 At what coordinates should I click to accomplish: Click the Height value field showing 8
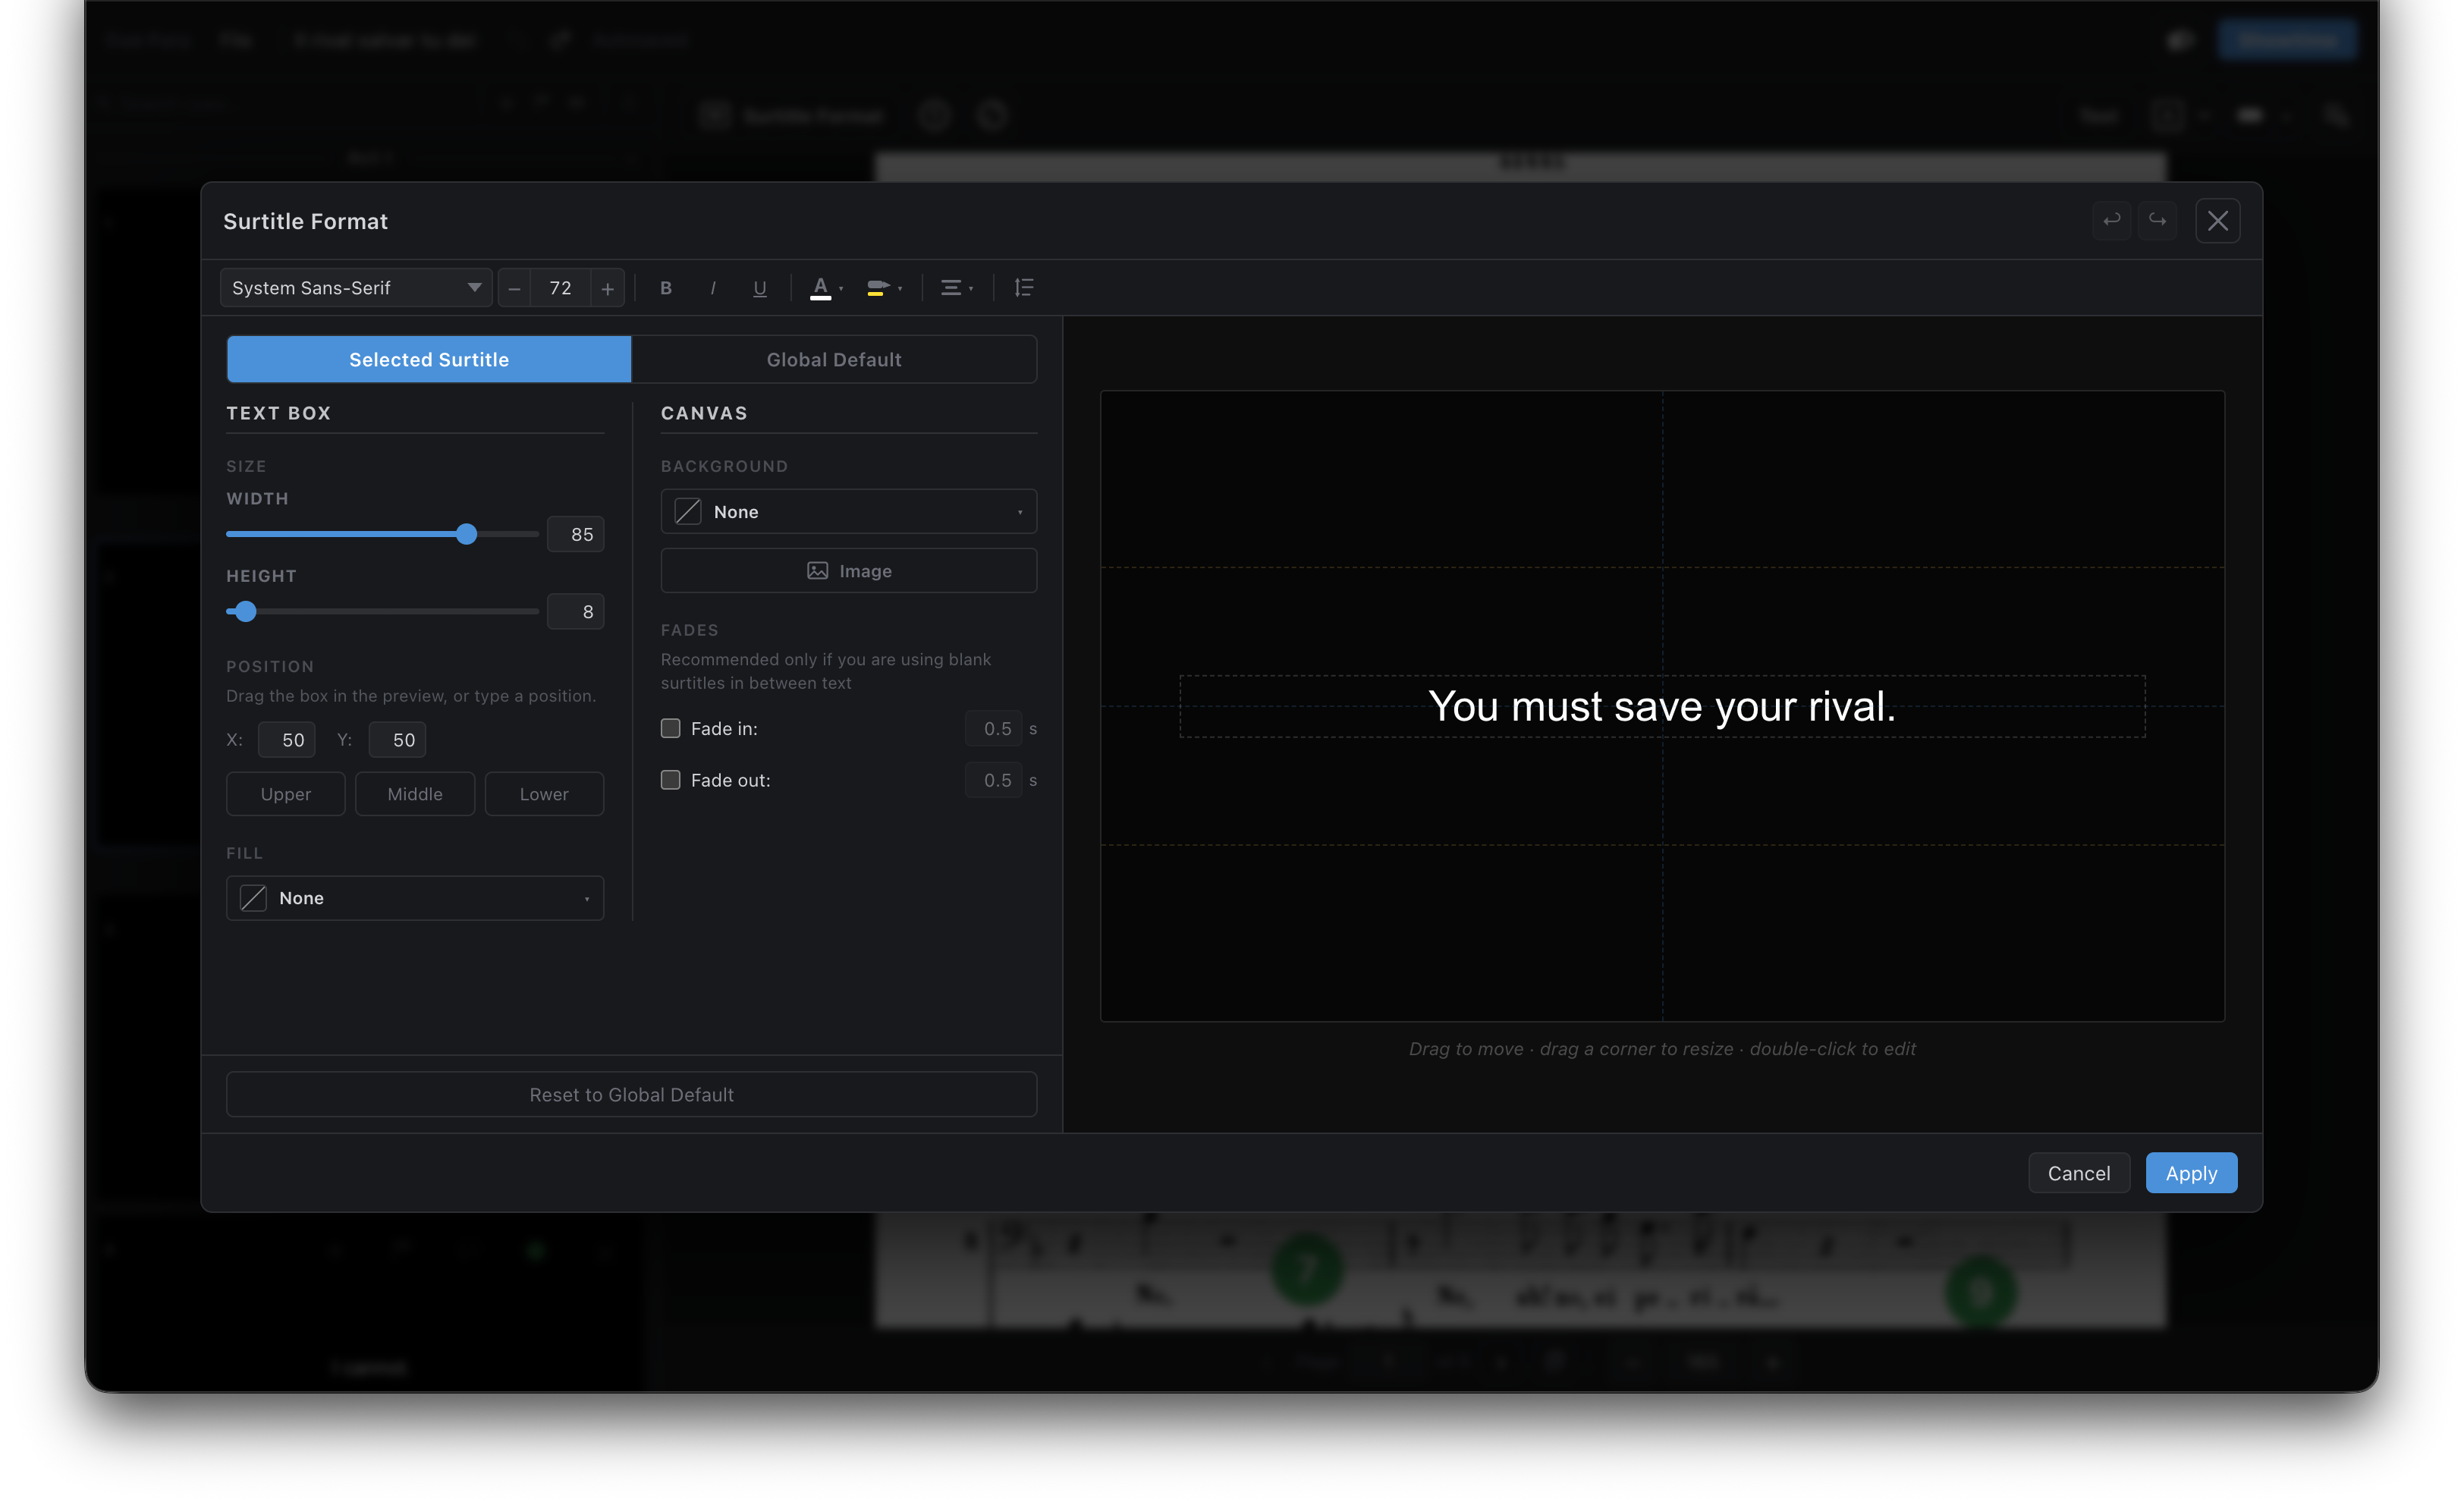(x=575, y=611)
